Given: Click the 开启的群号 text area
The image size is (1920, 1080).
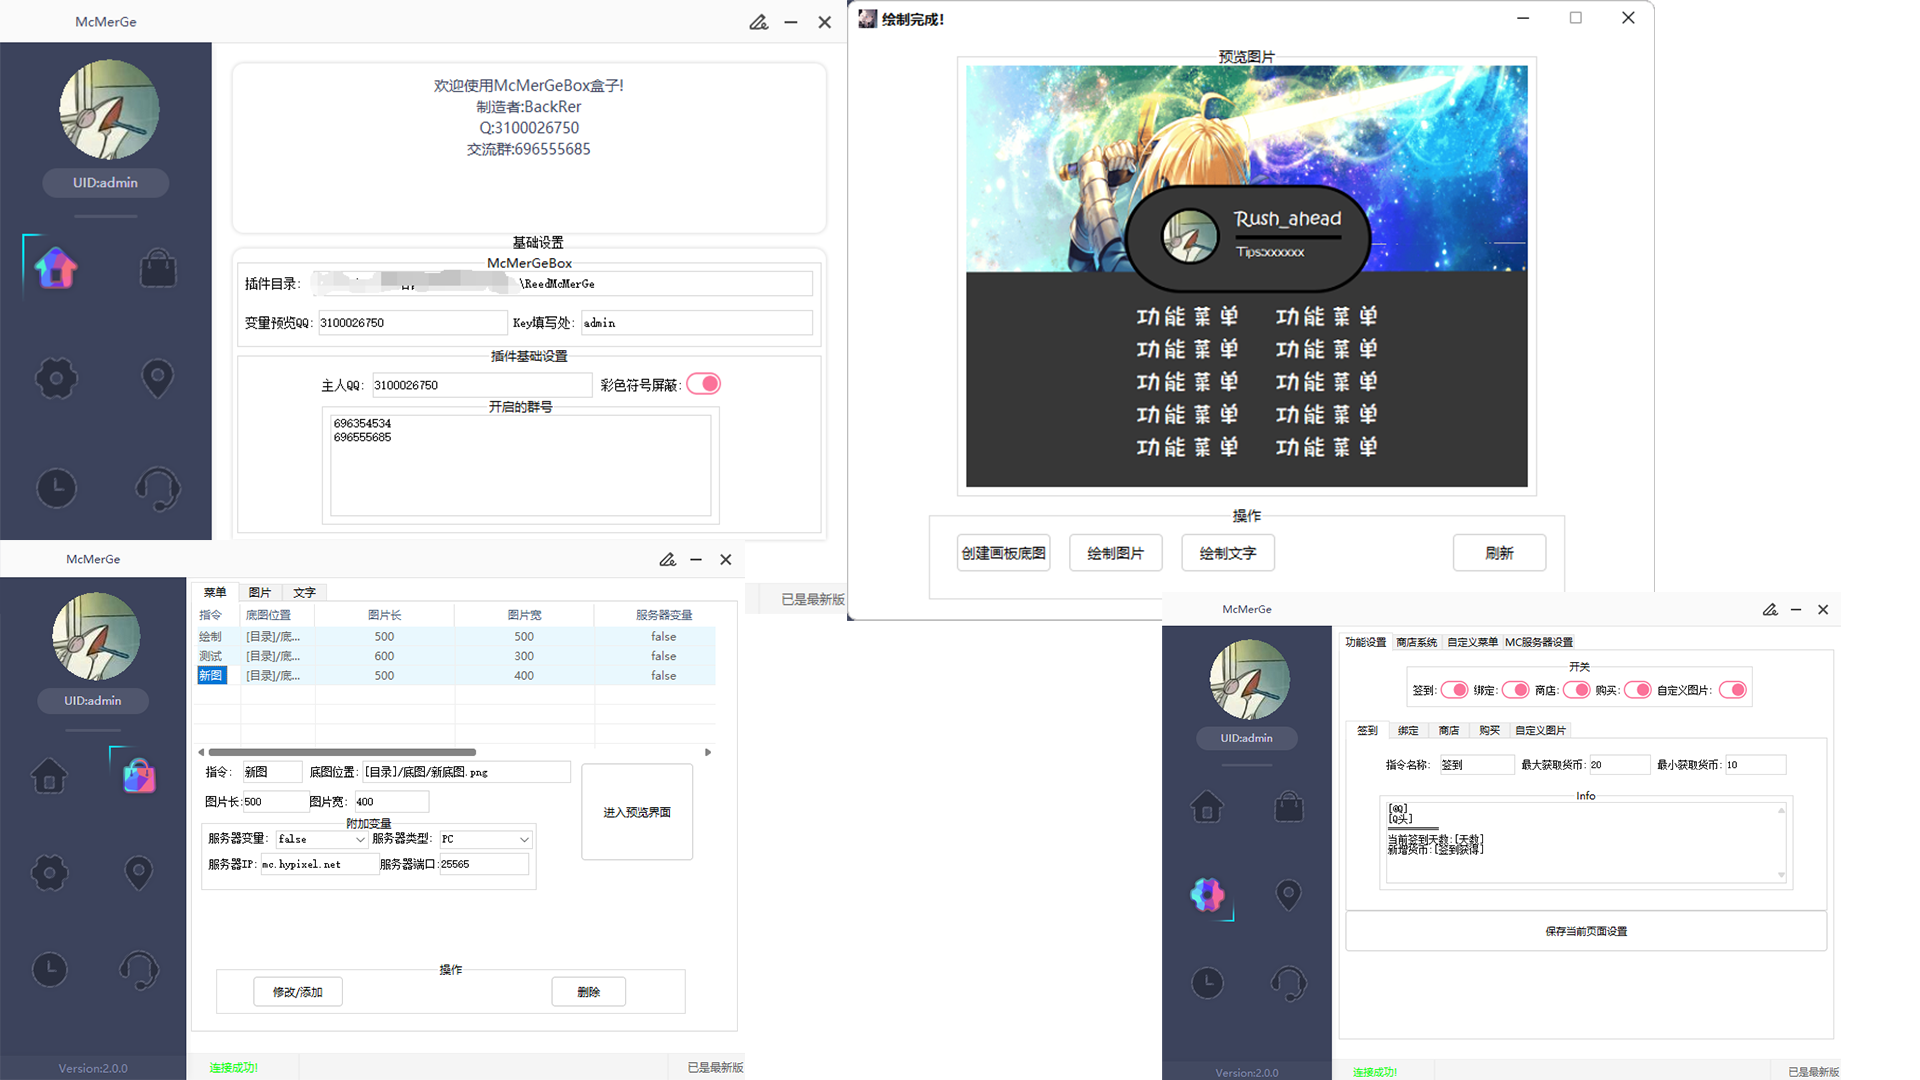Looking at the screenshot, I should [x=520, y=466].
